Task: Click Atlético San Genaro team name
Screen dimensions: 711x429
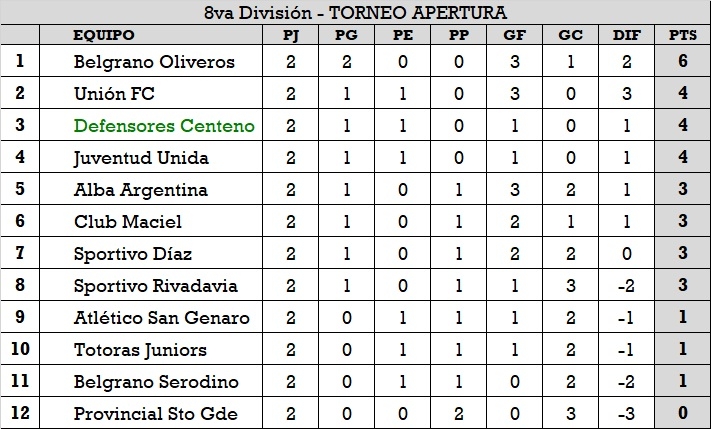Action: [161, 317]
